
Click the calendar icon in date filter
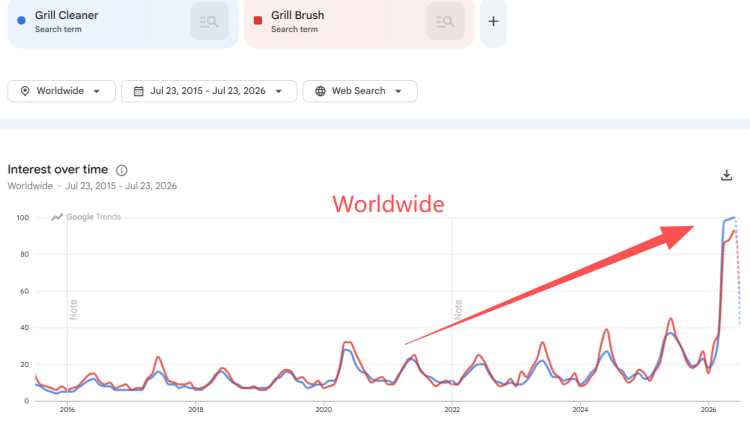tap(138, 91)
